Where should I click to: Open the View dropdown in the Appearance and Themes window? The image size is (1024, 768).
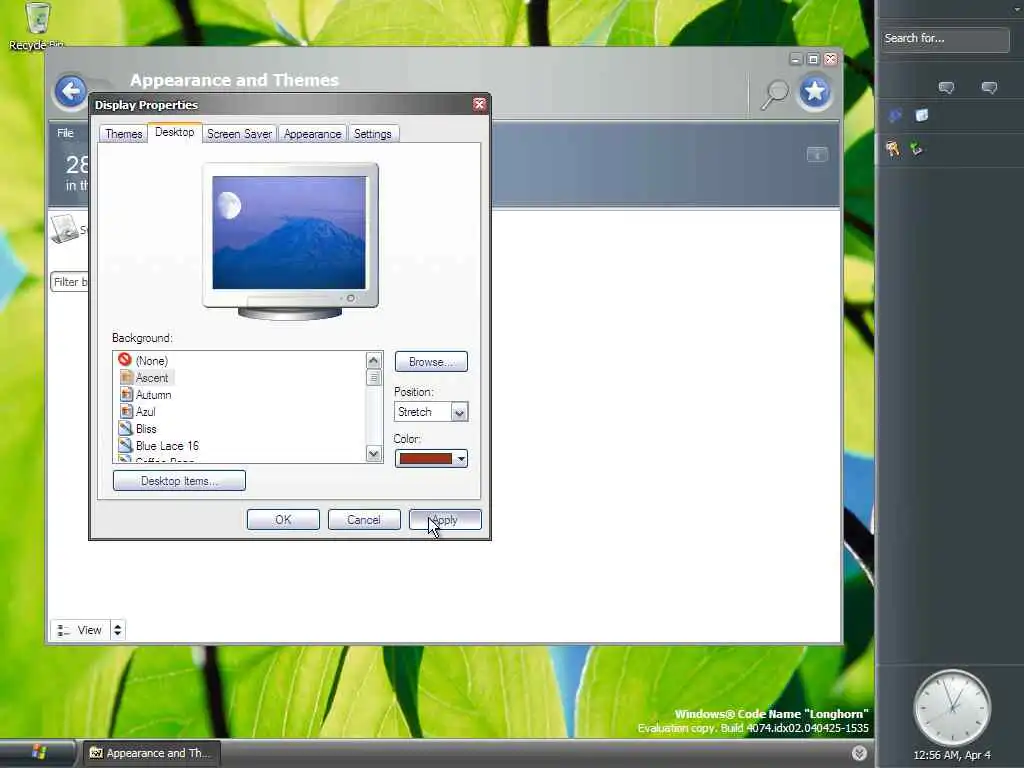[80, 630]
